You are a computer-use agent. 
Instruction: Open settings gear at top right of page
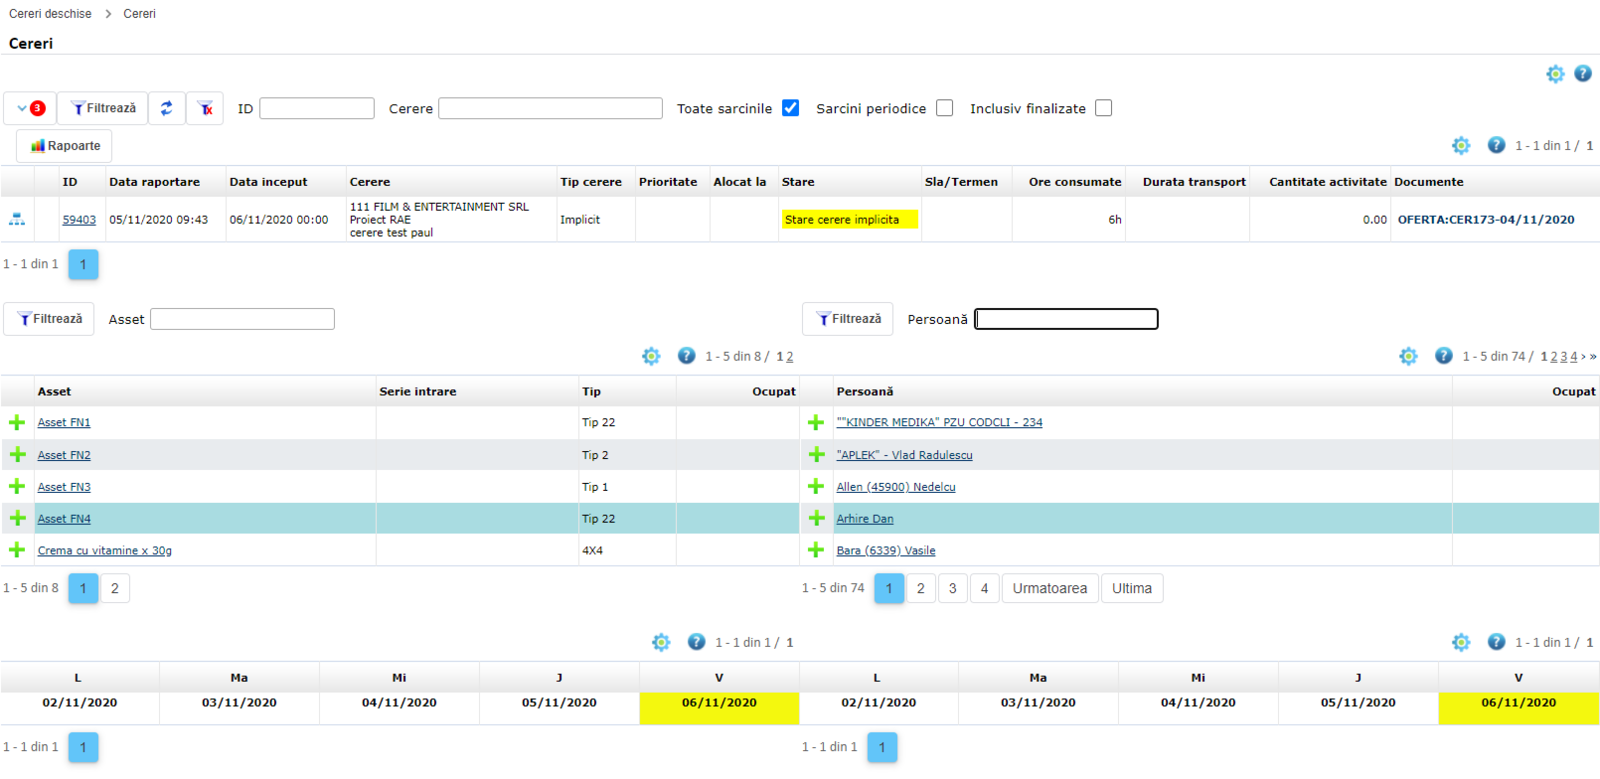pos(1554,74)
